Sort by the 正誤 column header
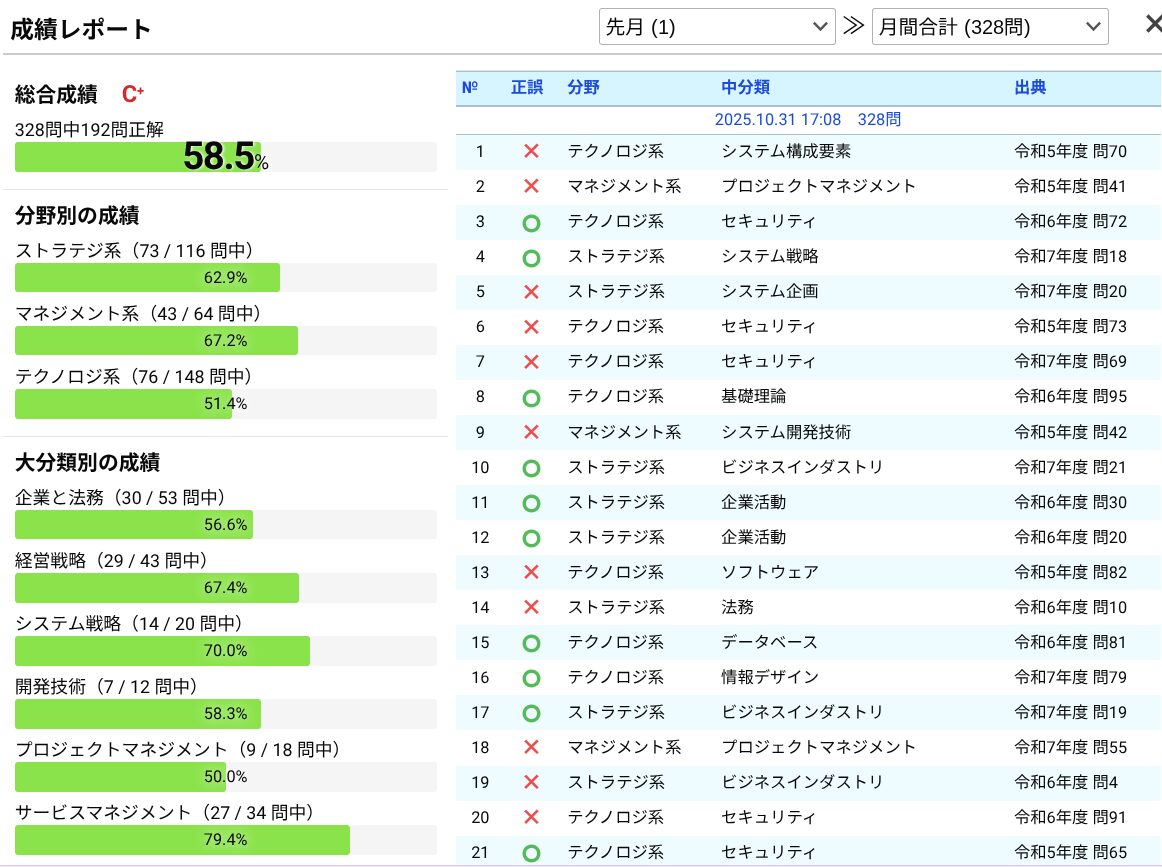 click(x=526, y=88)
